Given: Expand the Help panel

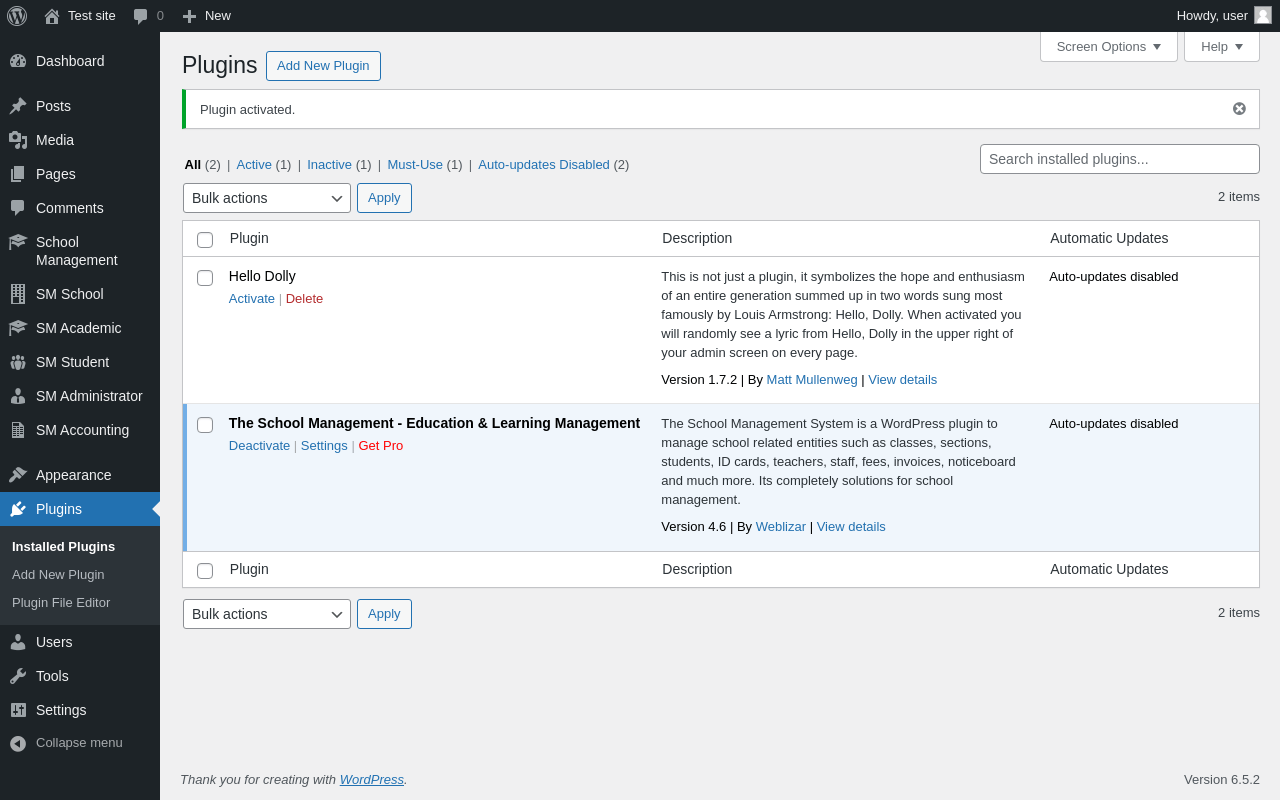Looking at the screenshot, I should pyautogui.click(x=1221, y=46).
